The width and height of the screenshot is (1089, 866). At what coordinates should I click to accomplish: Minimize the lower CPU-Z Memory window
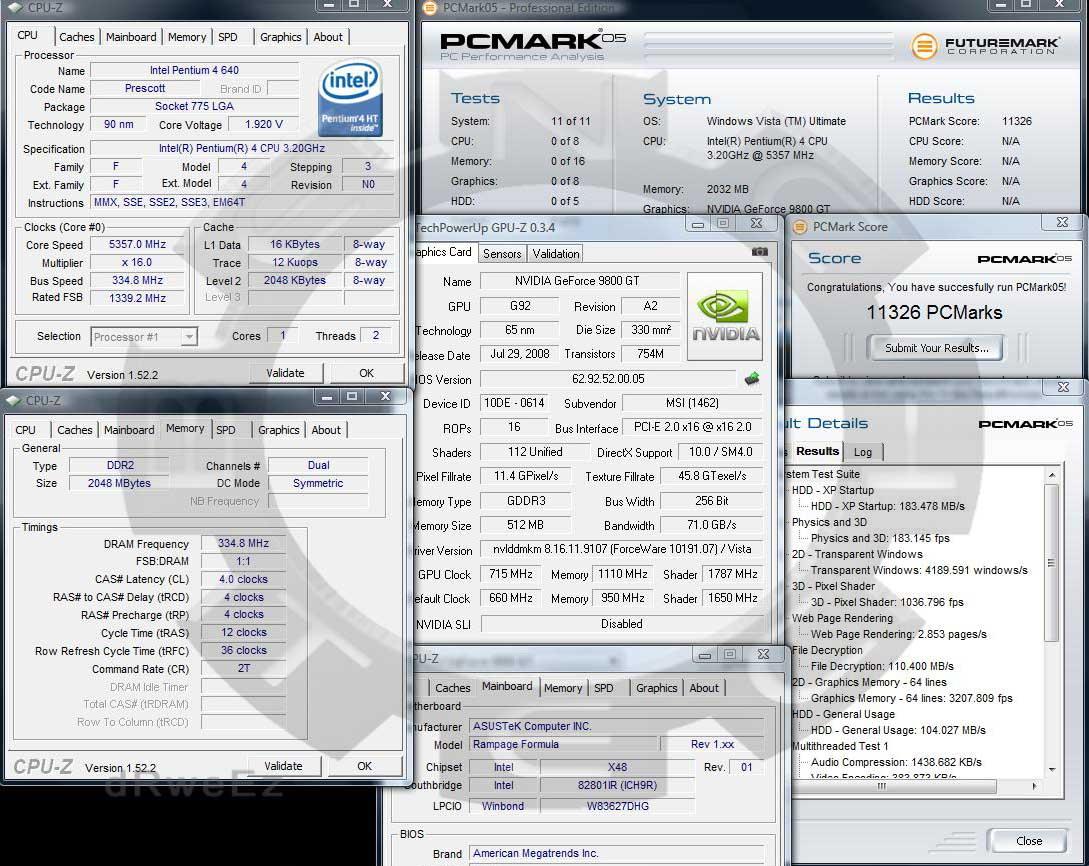point(326,396)
